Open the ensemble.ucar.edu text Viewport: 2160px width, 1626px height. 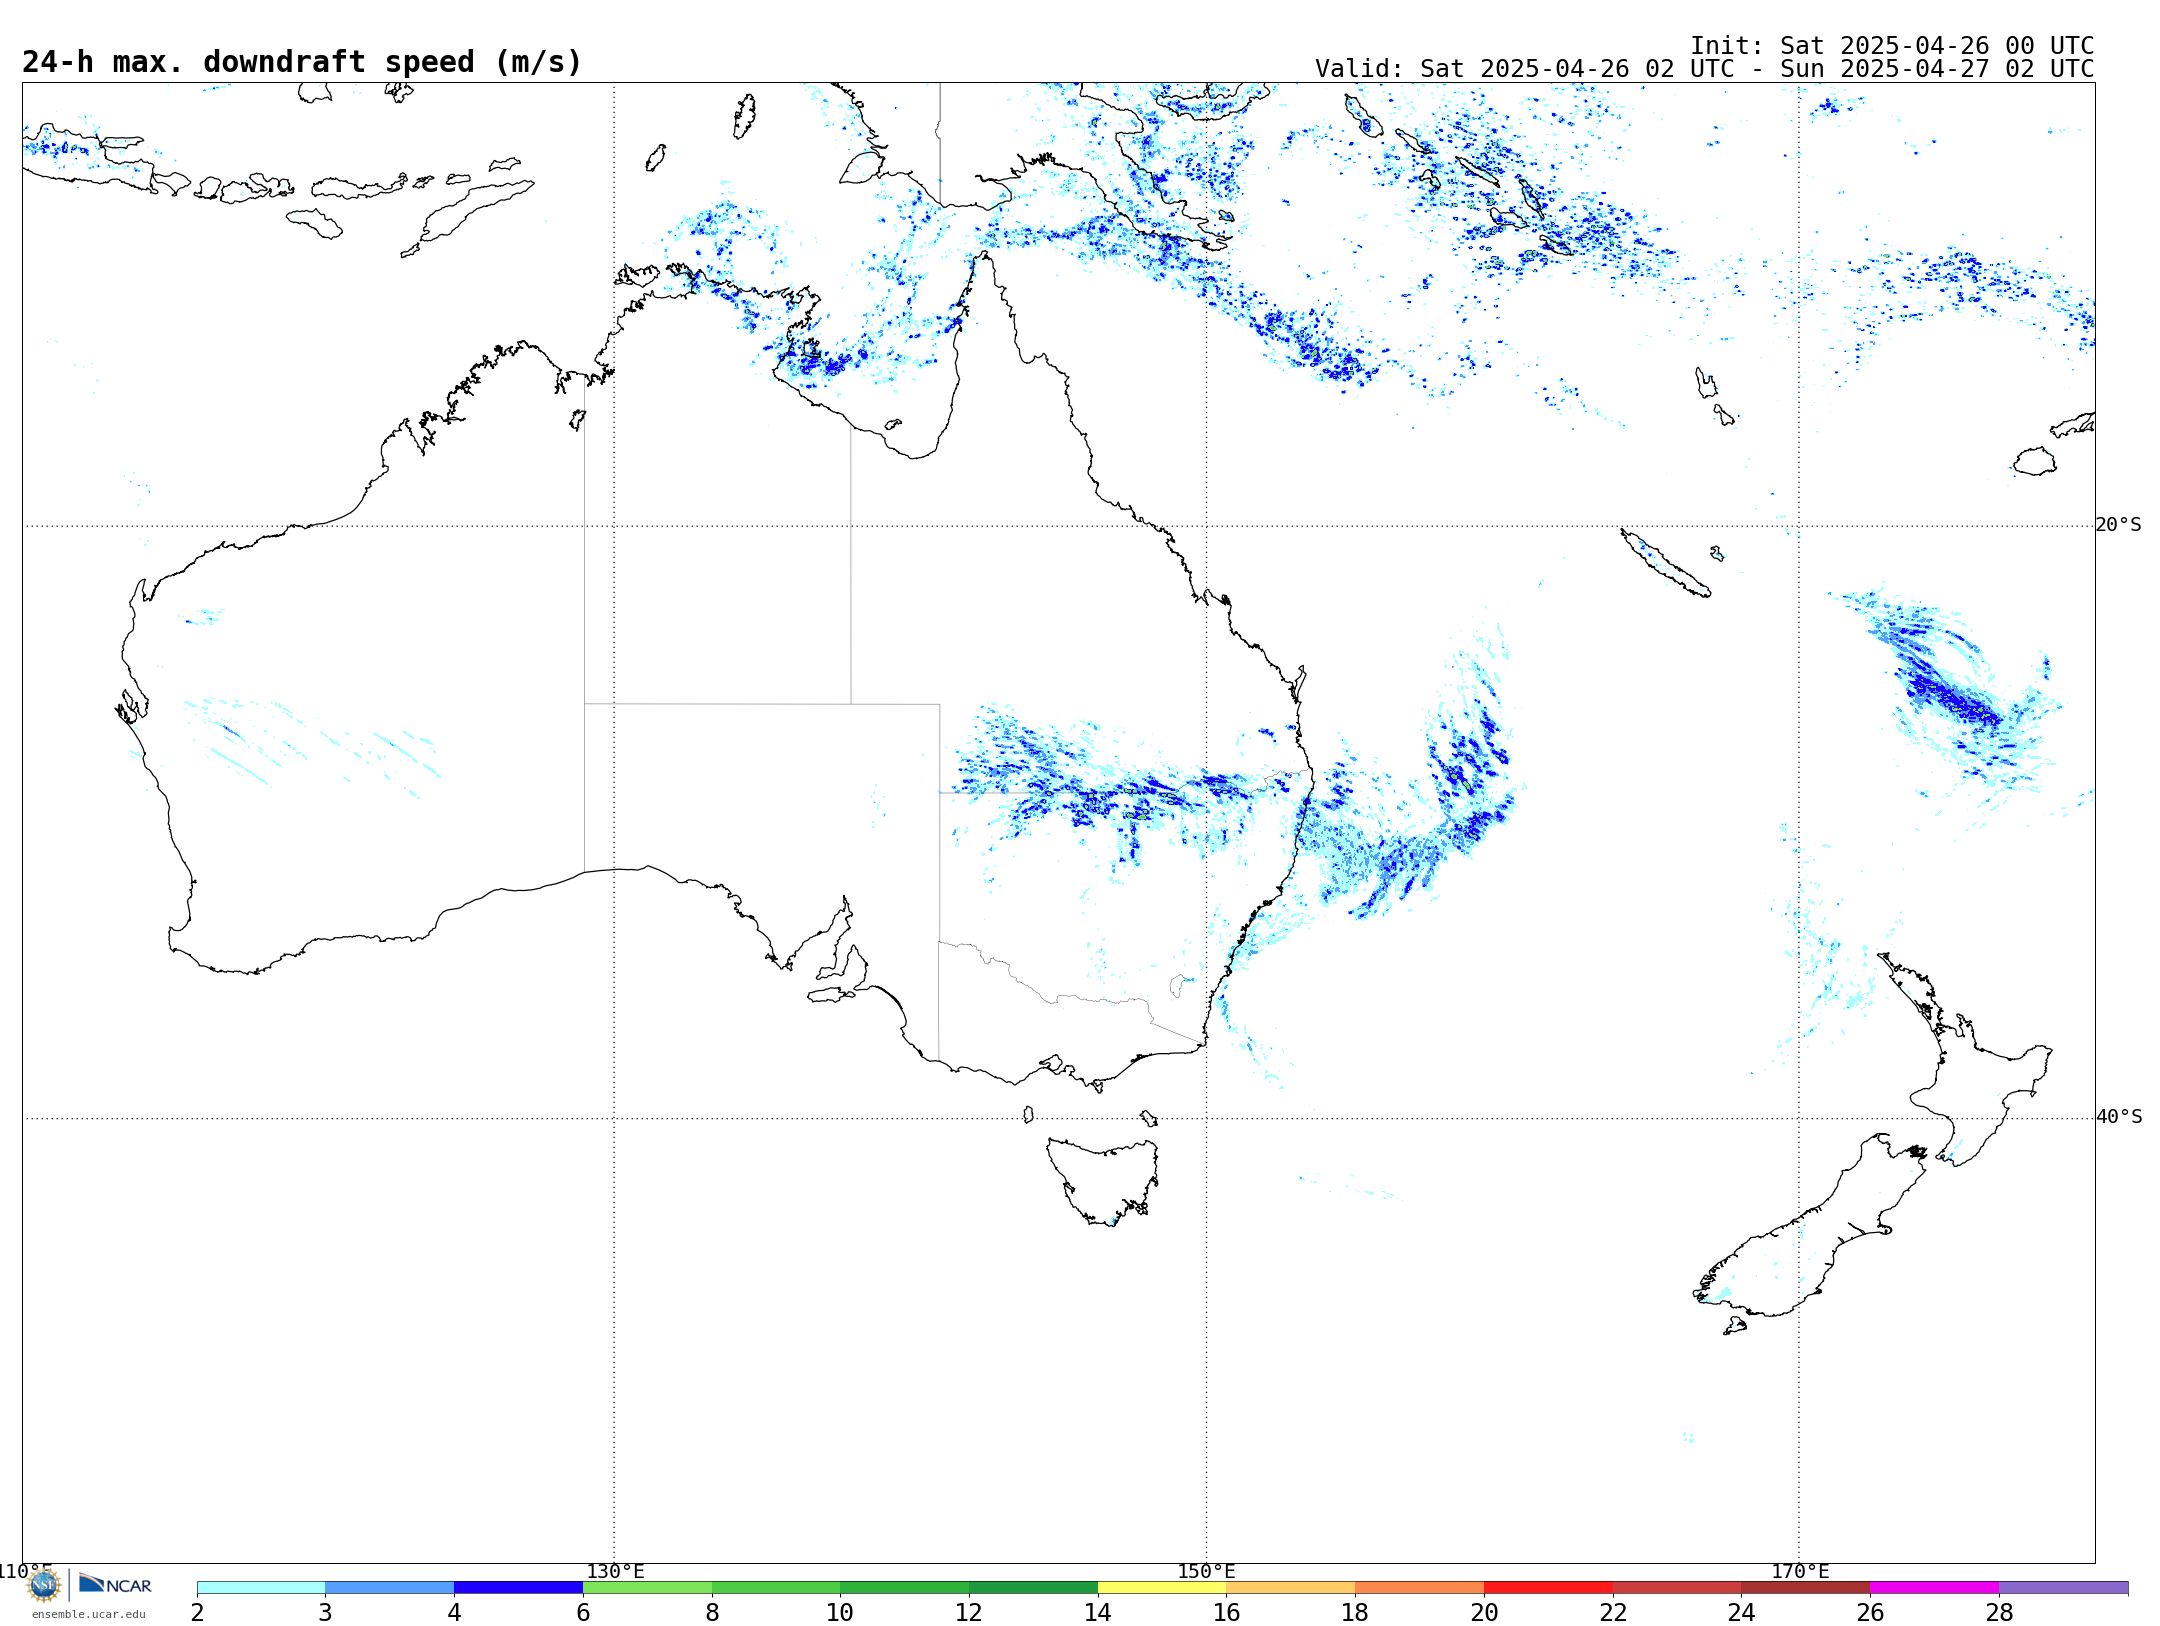coord(89,1614)
